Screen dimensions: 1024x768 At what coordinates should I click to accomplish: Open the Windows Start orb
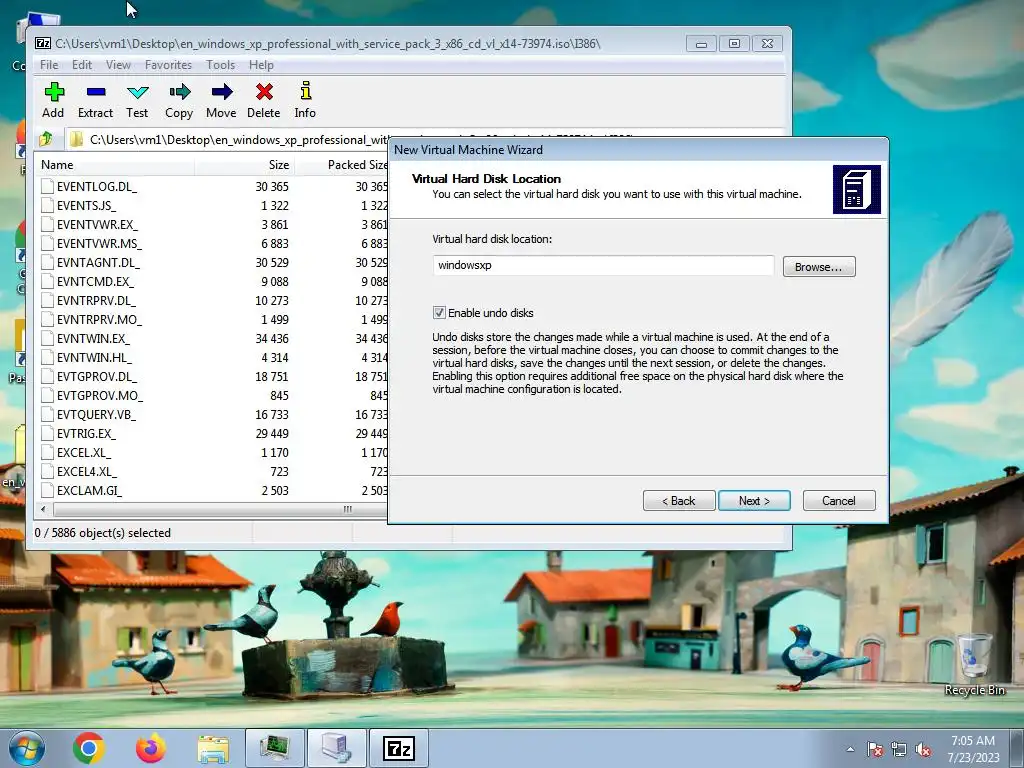[27, 748]
